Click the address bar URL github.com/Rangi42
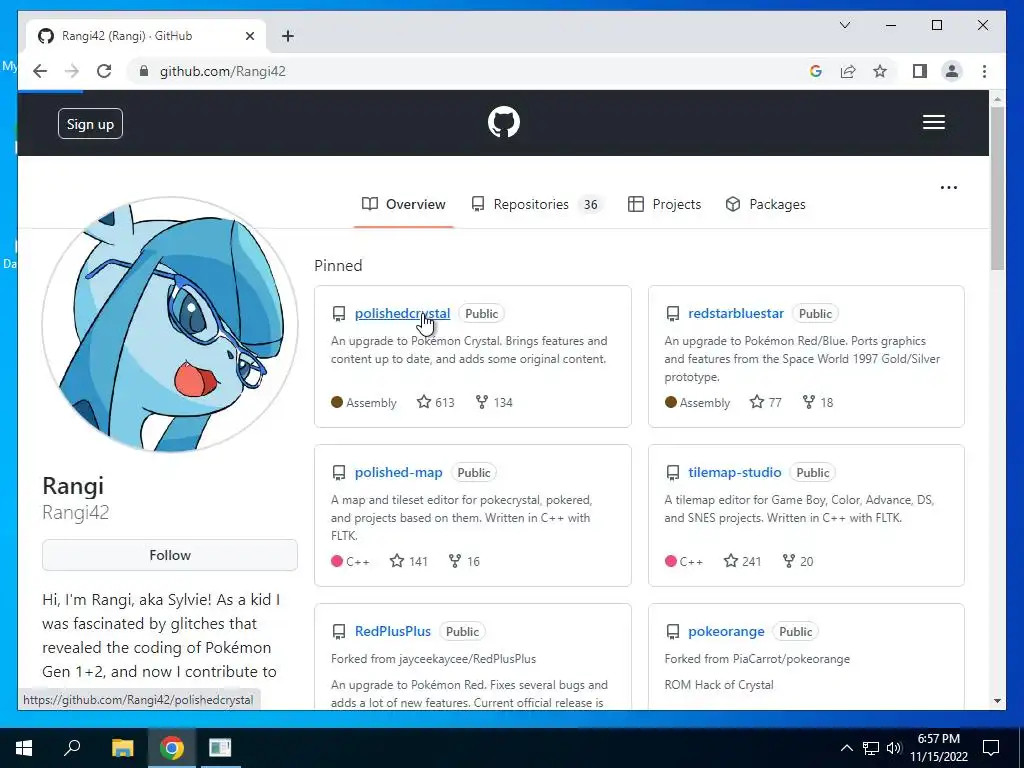Image resolution: width=1024 pixels, height=768 pixels. (223, 71)
